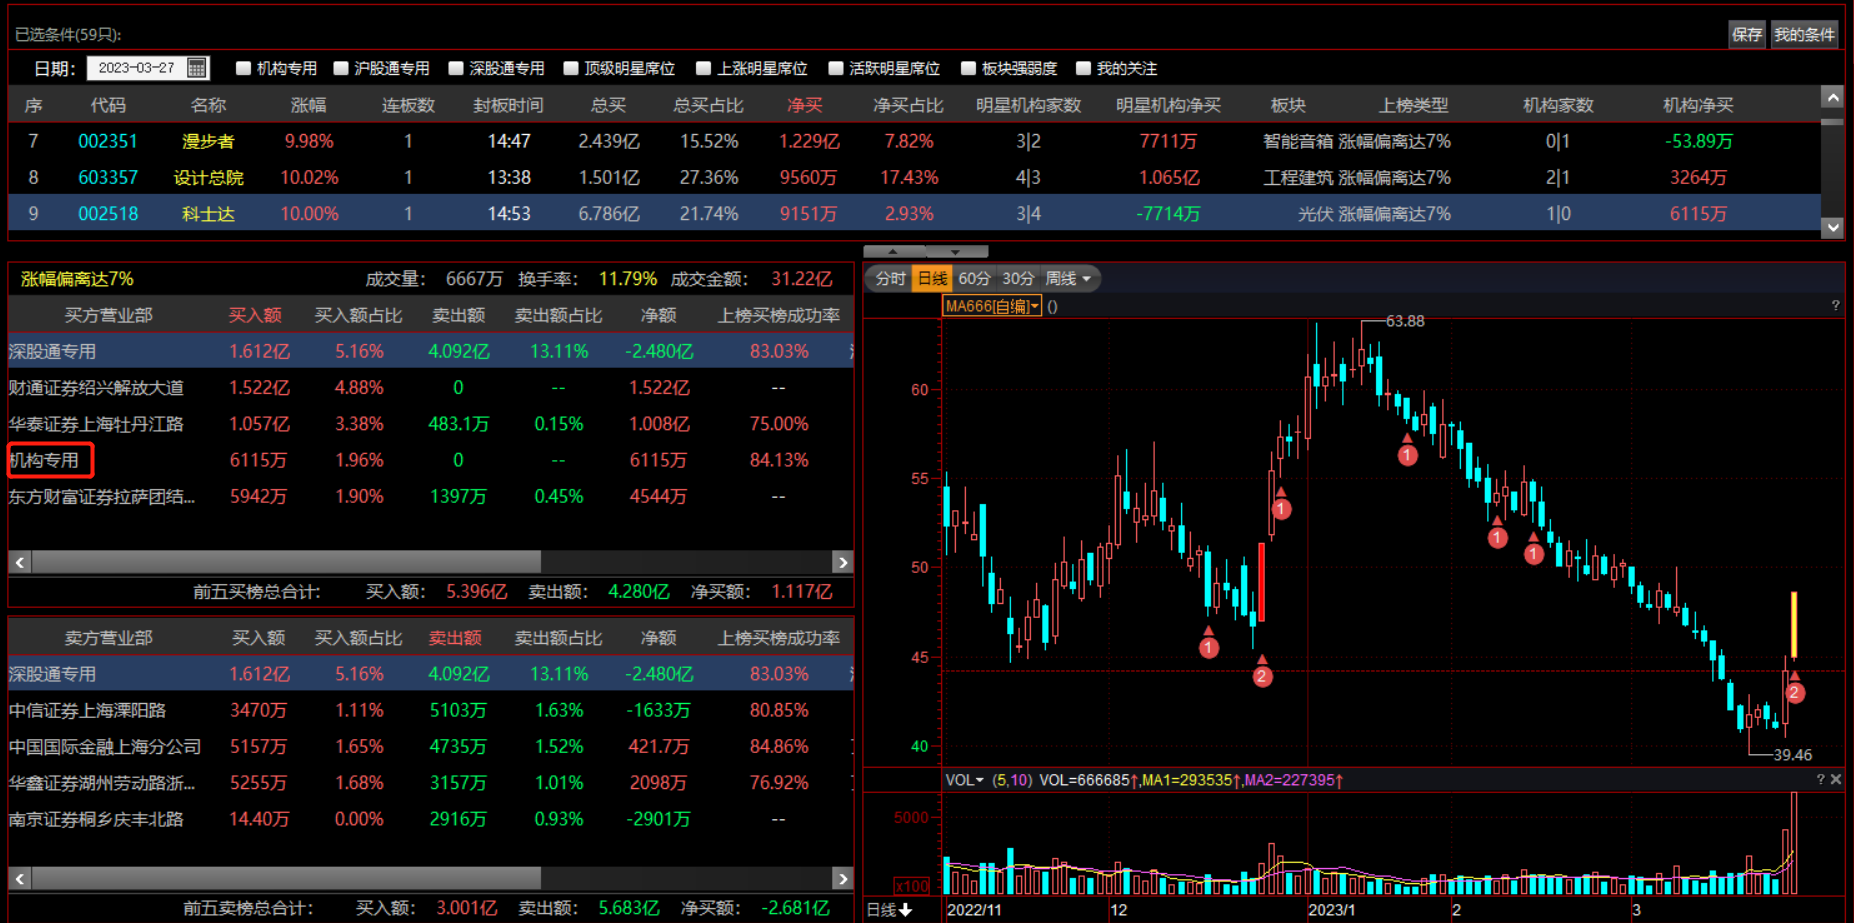Click the panel splitter down arrow
1854x923 pixels.
pos(955,252)
